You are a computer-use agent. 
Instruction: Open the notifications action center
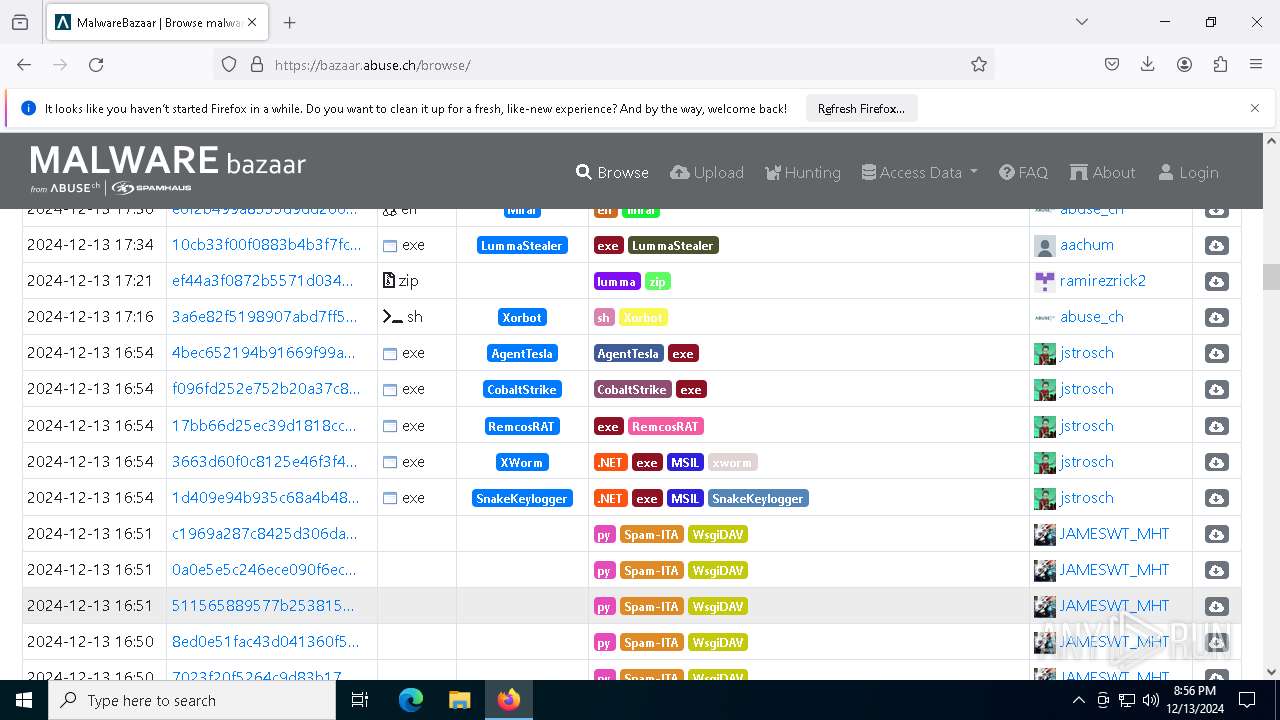1247,700
